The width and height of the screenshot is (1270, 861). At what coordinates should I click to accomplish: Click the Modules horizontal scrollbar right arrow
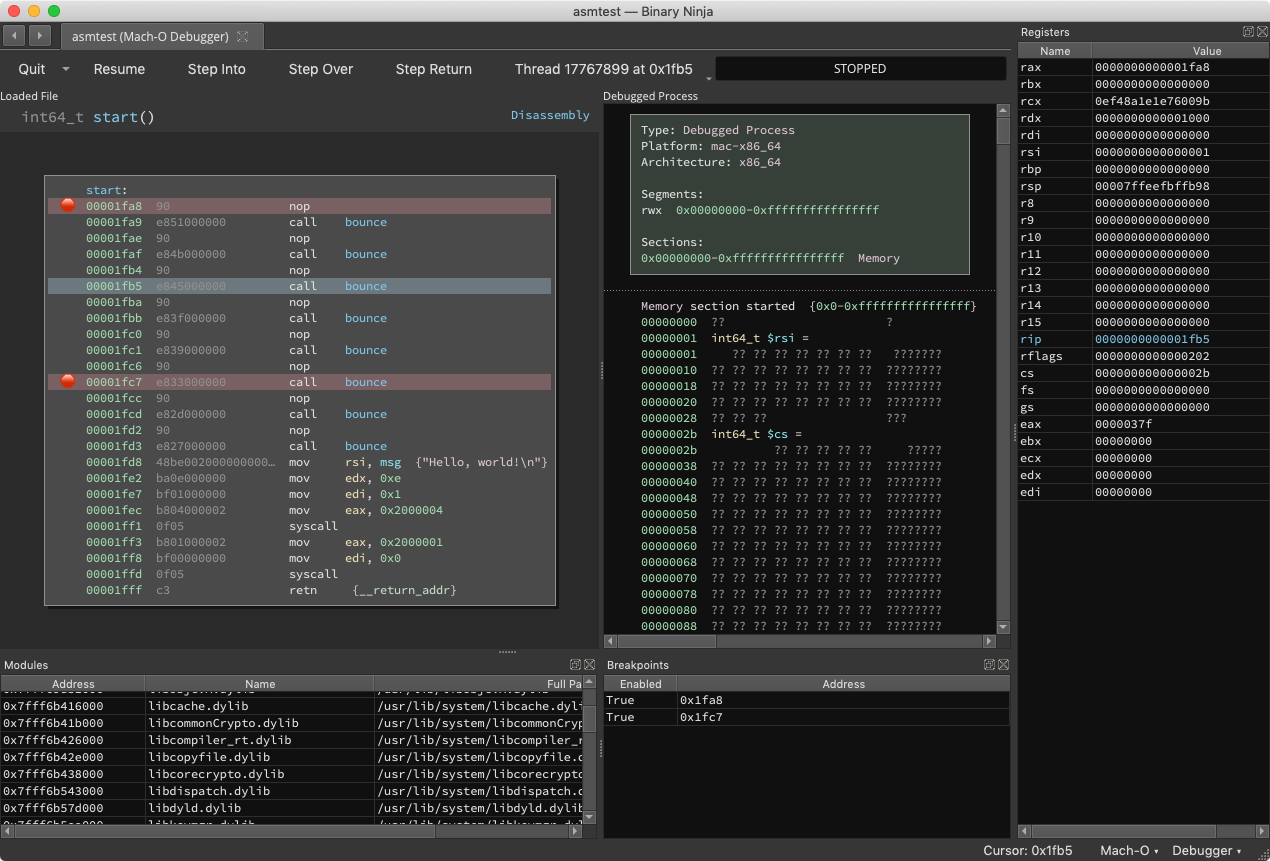click(575, 830)
